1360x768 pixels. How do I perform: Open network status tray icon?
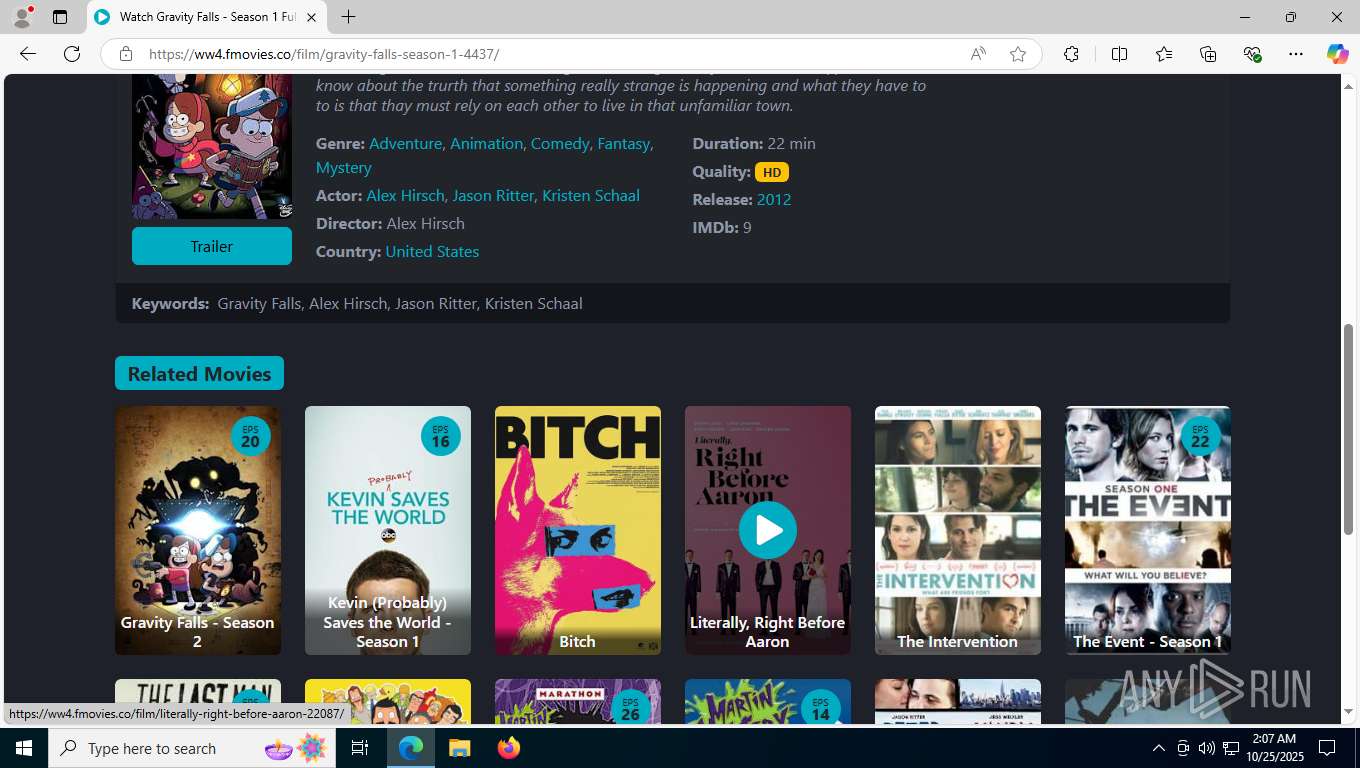1231,748
